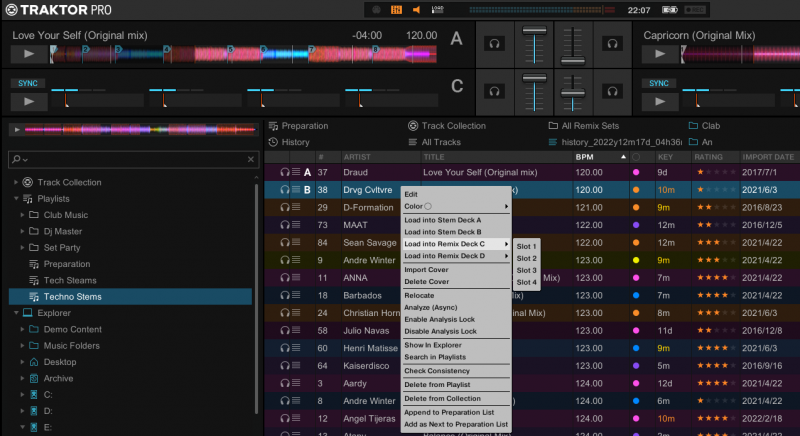Collapse the Explorer tree node
Image resolution: width=800 pixels, height=436 pixels.
(16, 313)
